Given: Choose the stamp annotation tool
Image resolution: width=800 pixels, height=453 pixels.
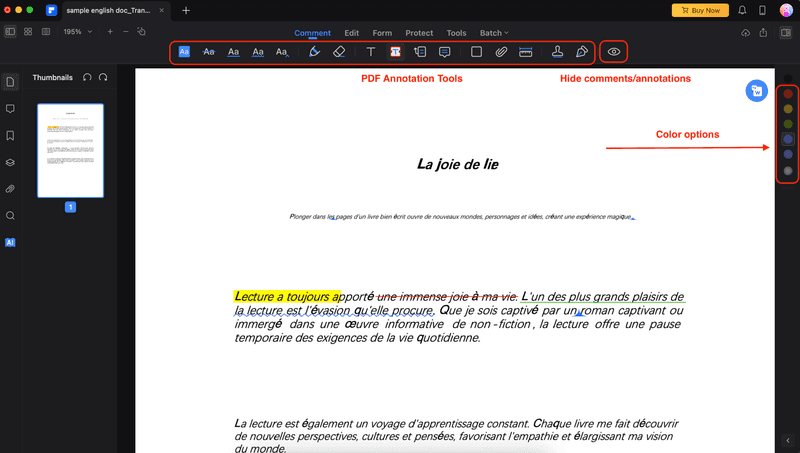Looking at the screenshot, I should coord(558,51).
